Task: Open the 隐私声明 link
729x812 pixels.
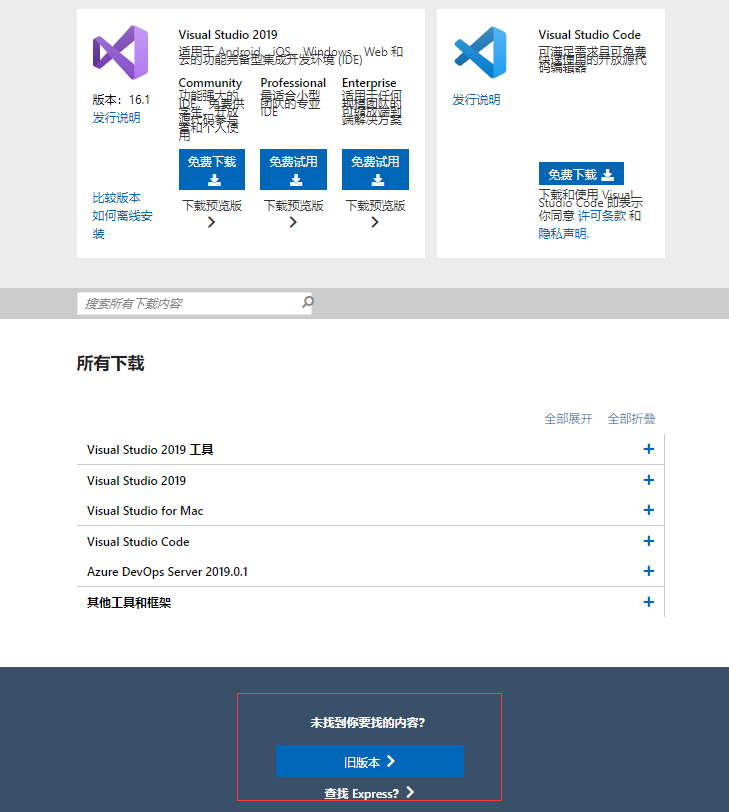Action: 563,234
